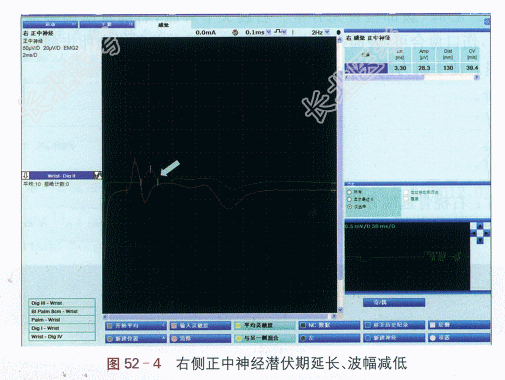Image resolution: width=505 pixels, height=380 pixels.
Task: Click the blue button below the small trace window
Action: [394, 302]
